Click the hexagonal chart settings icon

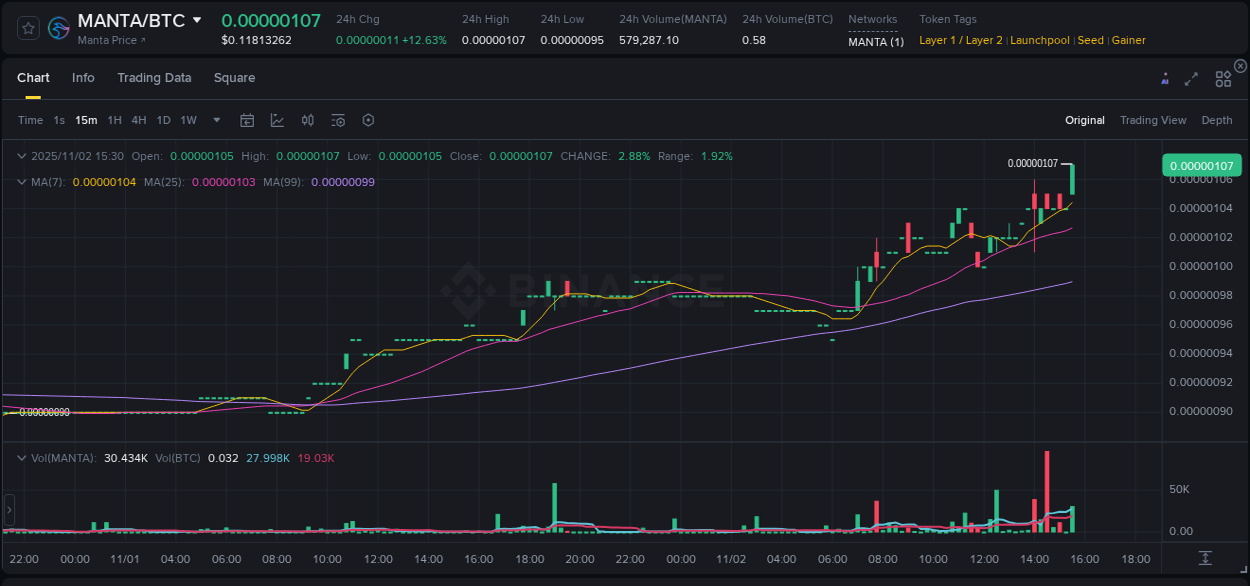tap(368, 120)
